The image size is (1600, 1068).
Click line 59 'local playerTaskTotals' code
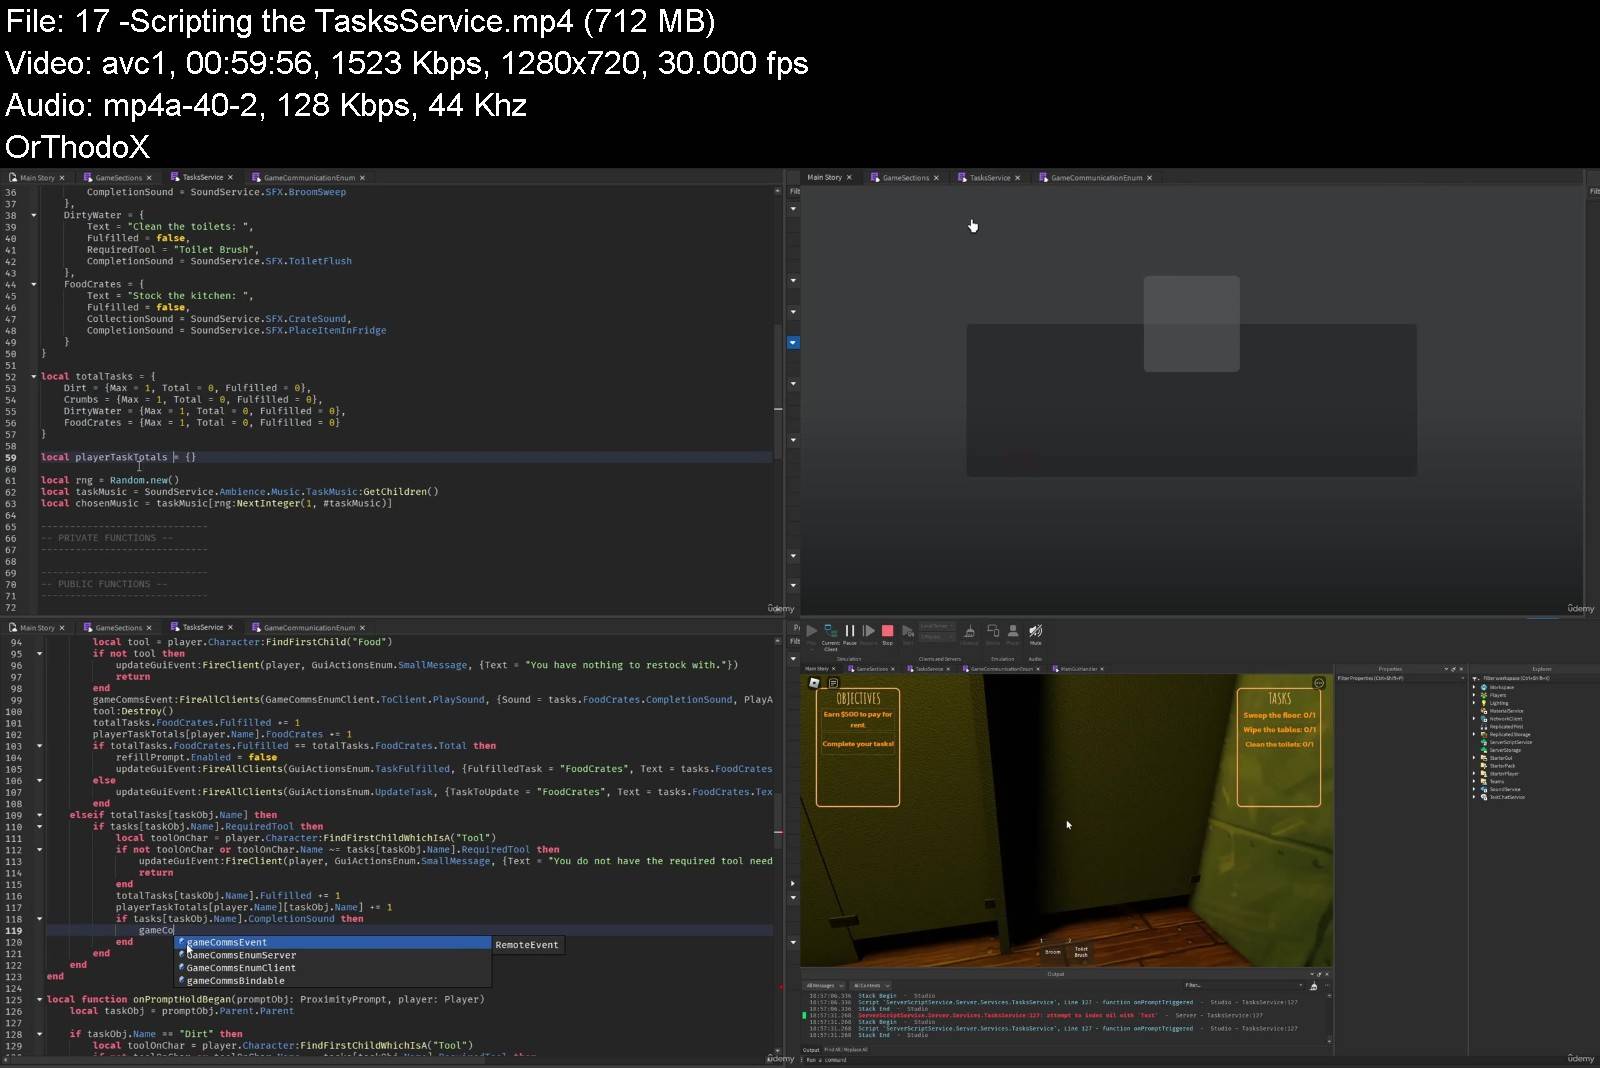pos(118,457)
